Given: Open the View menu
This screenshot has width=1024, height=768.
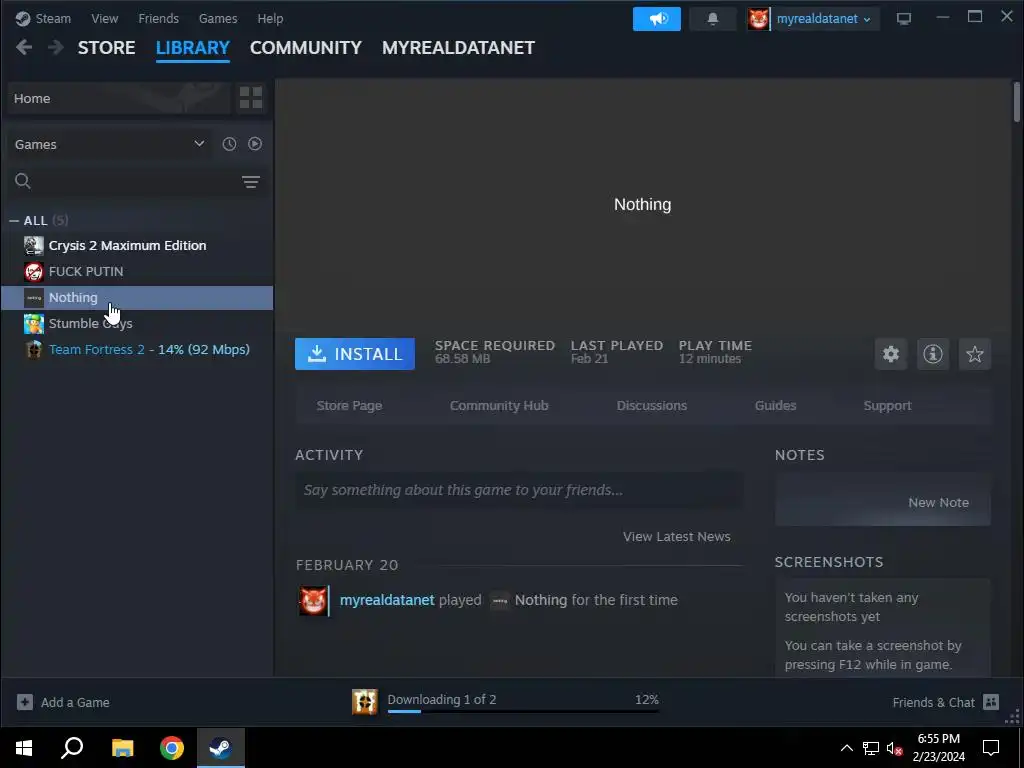Looking at the screenshot, I should coord(104,18).
